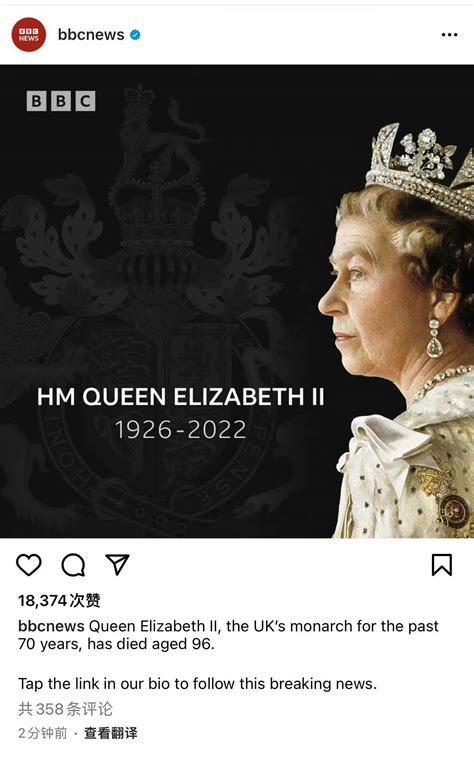Click the 2分钟前 timestamp
474x762 pixels.
pos(43,733)
